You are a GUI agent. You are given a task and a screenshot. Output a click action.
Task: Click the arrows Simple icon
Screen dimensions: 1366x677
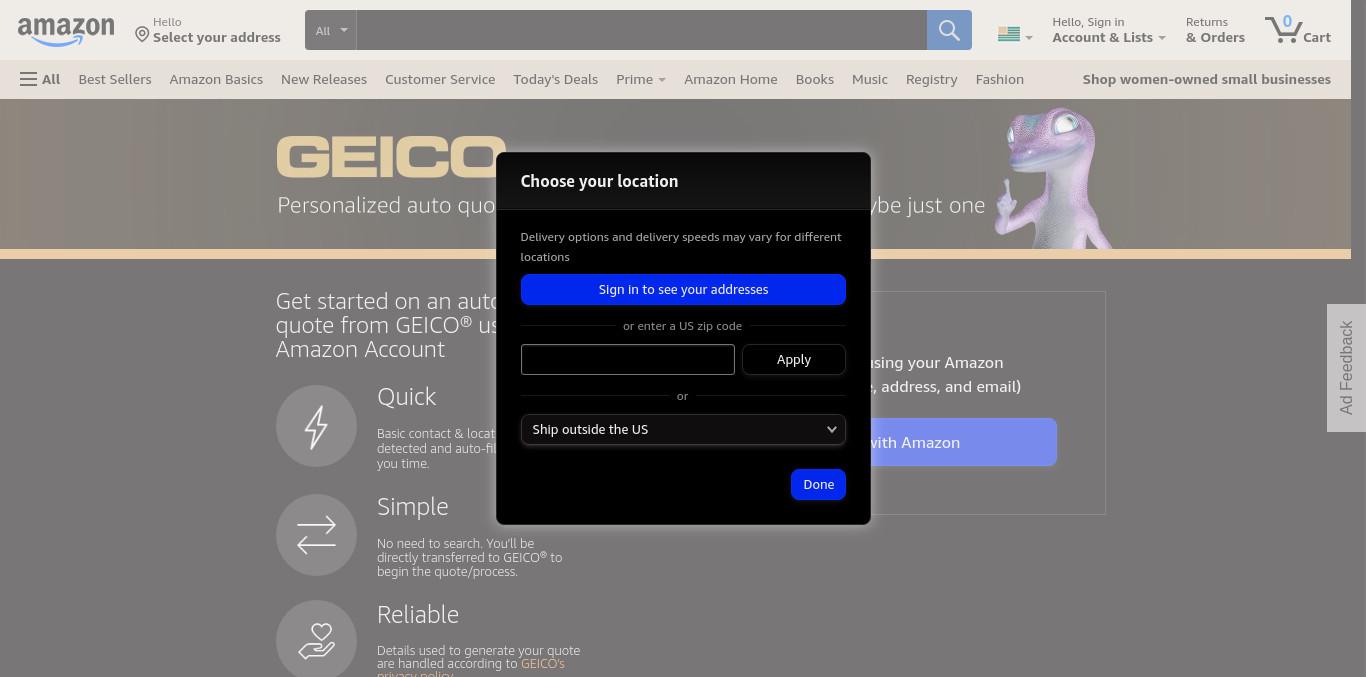pos(316,535)
